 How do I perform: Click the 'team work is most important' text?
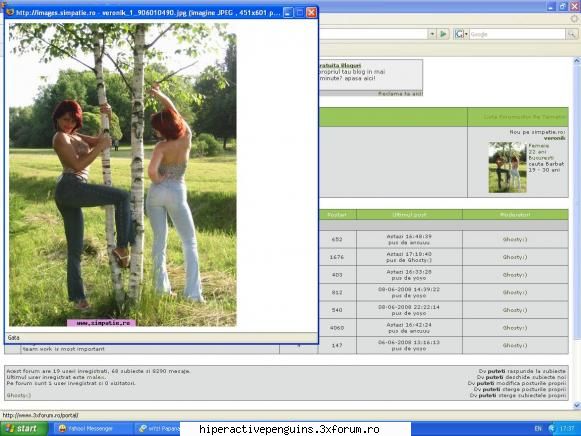tap(63, 349)
